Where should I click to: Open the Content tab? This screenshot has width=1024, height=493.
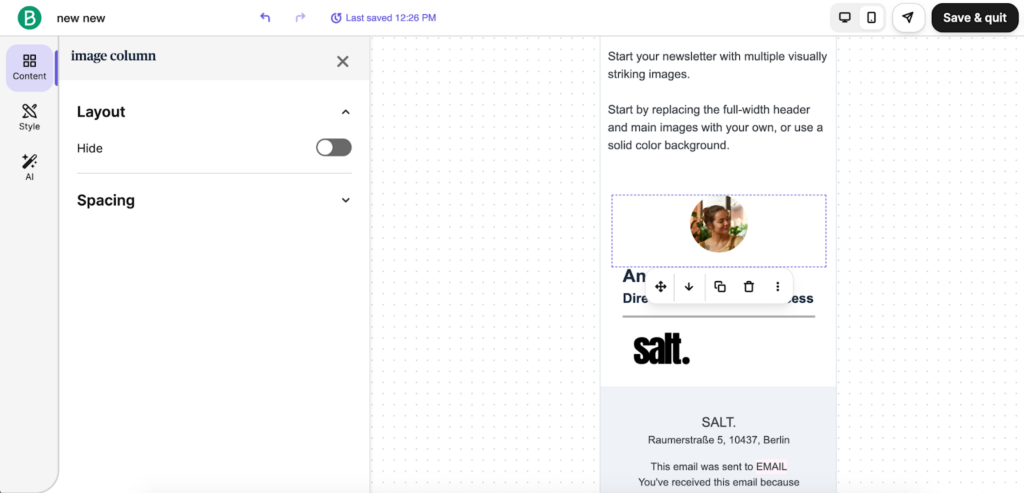click(29, 68)
